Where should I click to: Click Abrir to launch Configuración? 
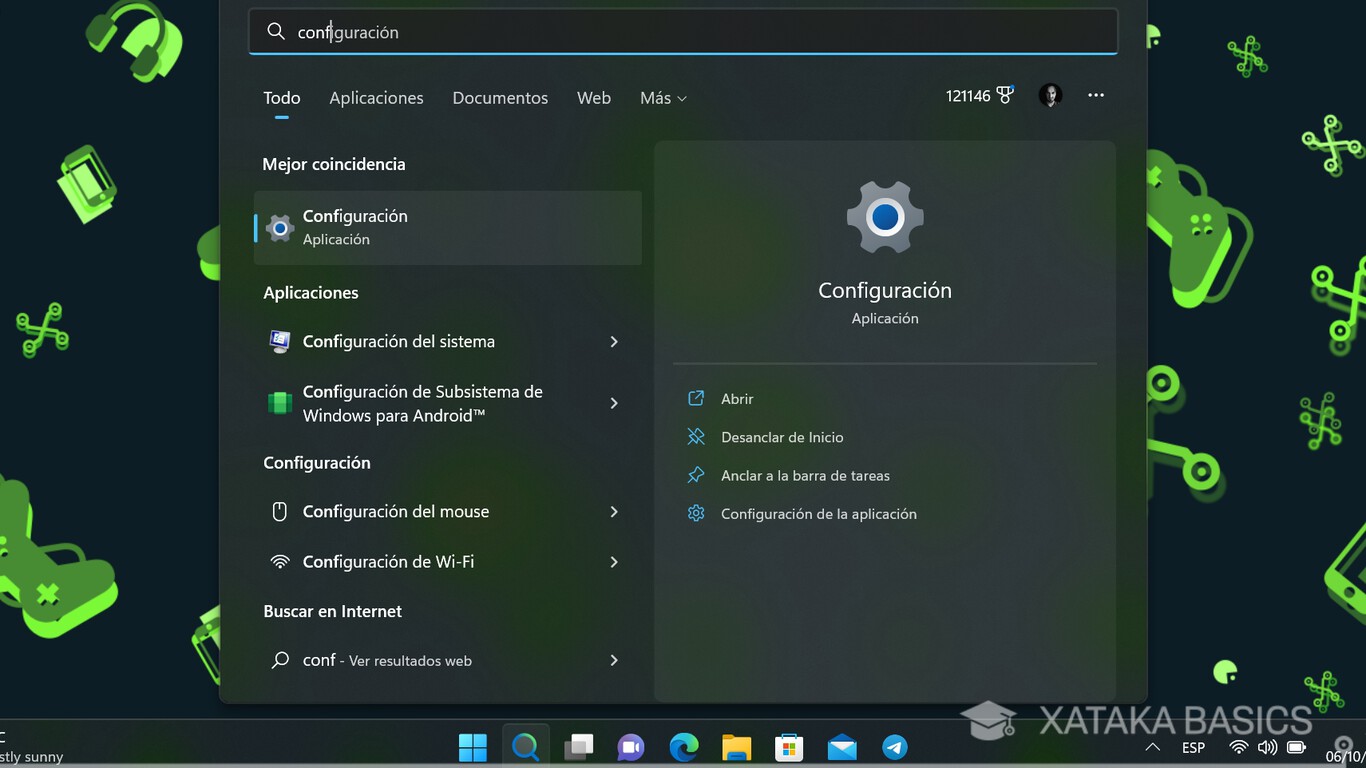735,398
